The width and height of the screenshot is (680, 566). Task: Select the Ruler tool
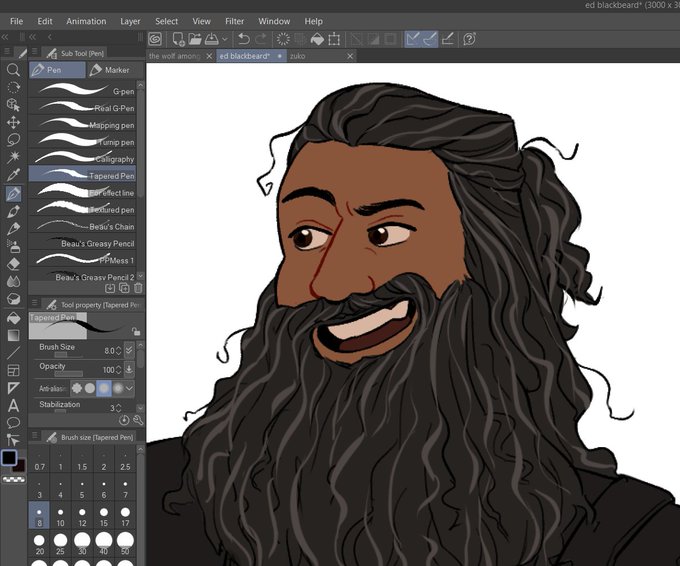13,388
